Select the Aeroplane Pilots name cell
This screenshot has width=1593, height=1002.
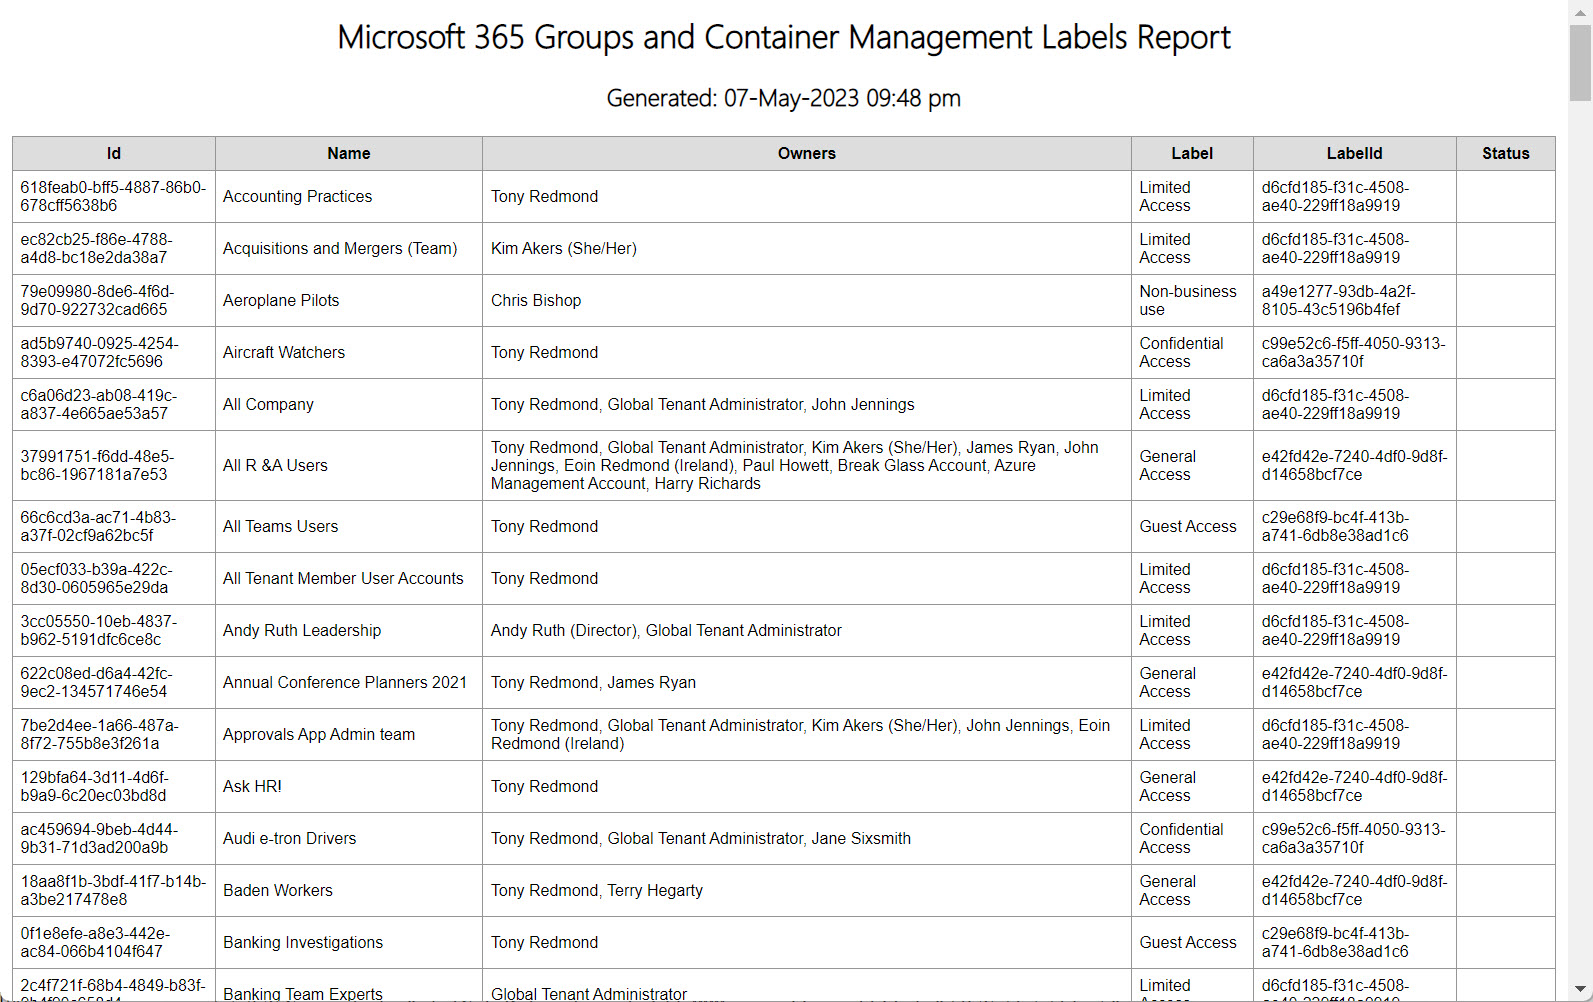[348, 300]
